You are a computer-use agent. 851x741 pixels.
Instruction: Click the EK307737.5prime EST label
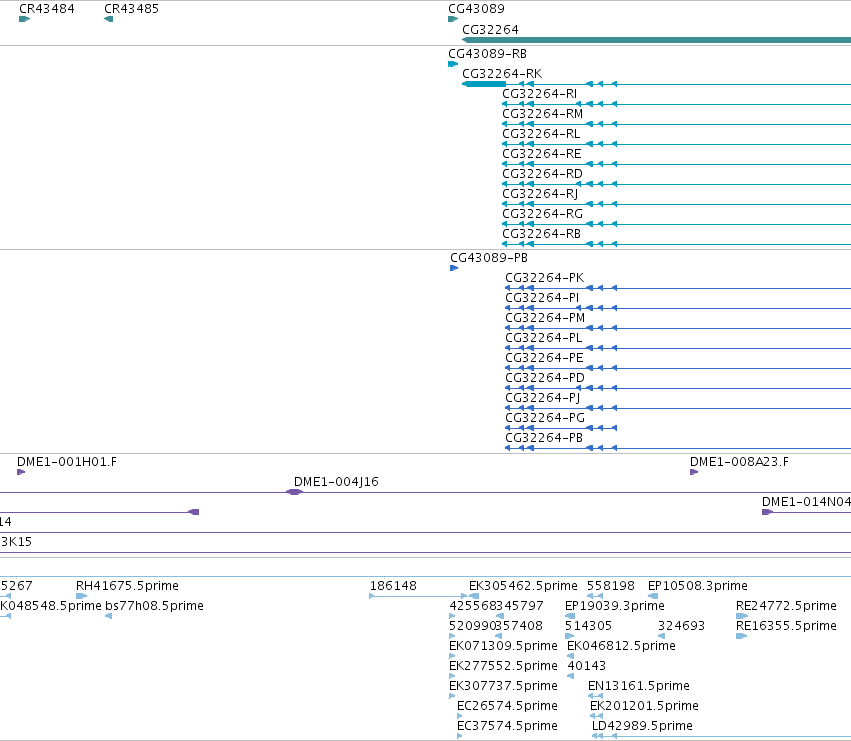click(x=503, y=686)
